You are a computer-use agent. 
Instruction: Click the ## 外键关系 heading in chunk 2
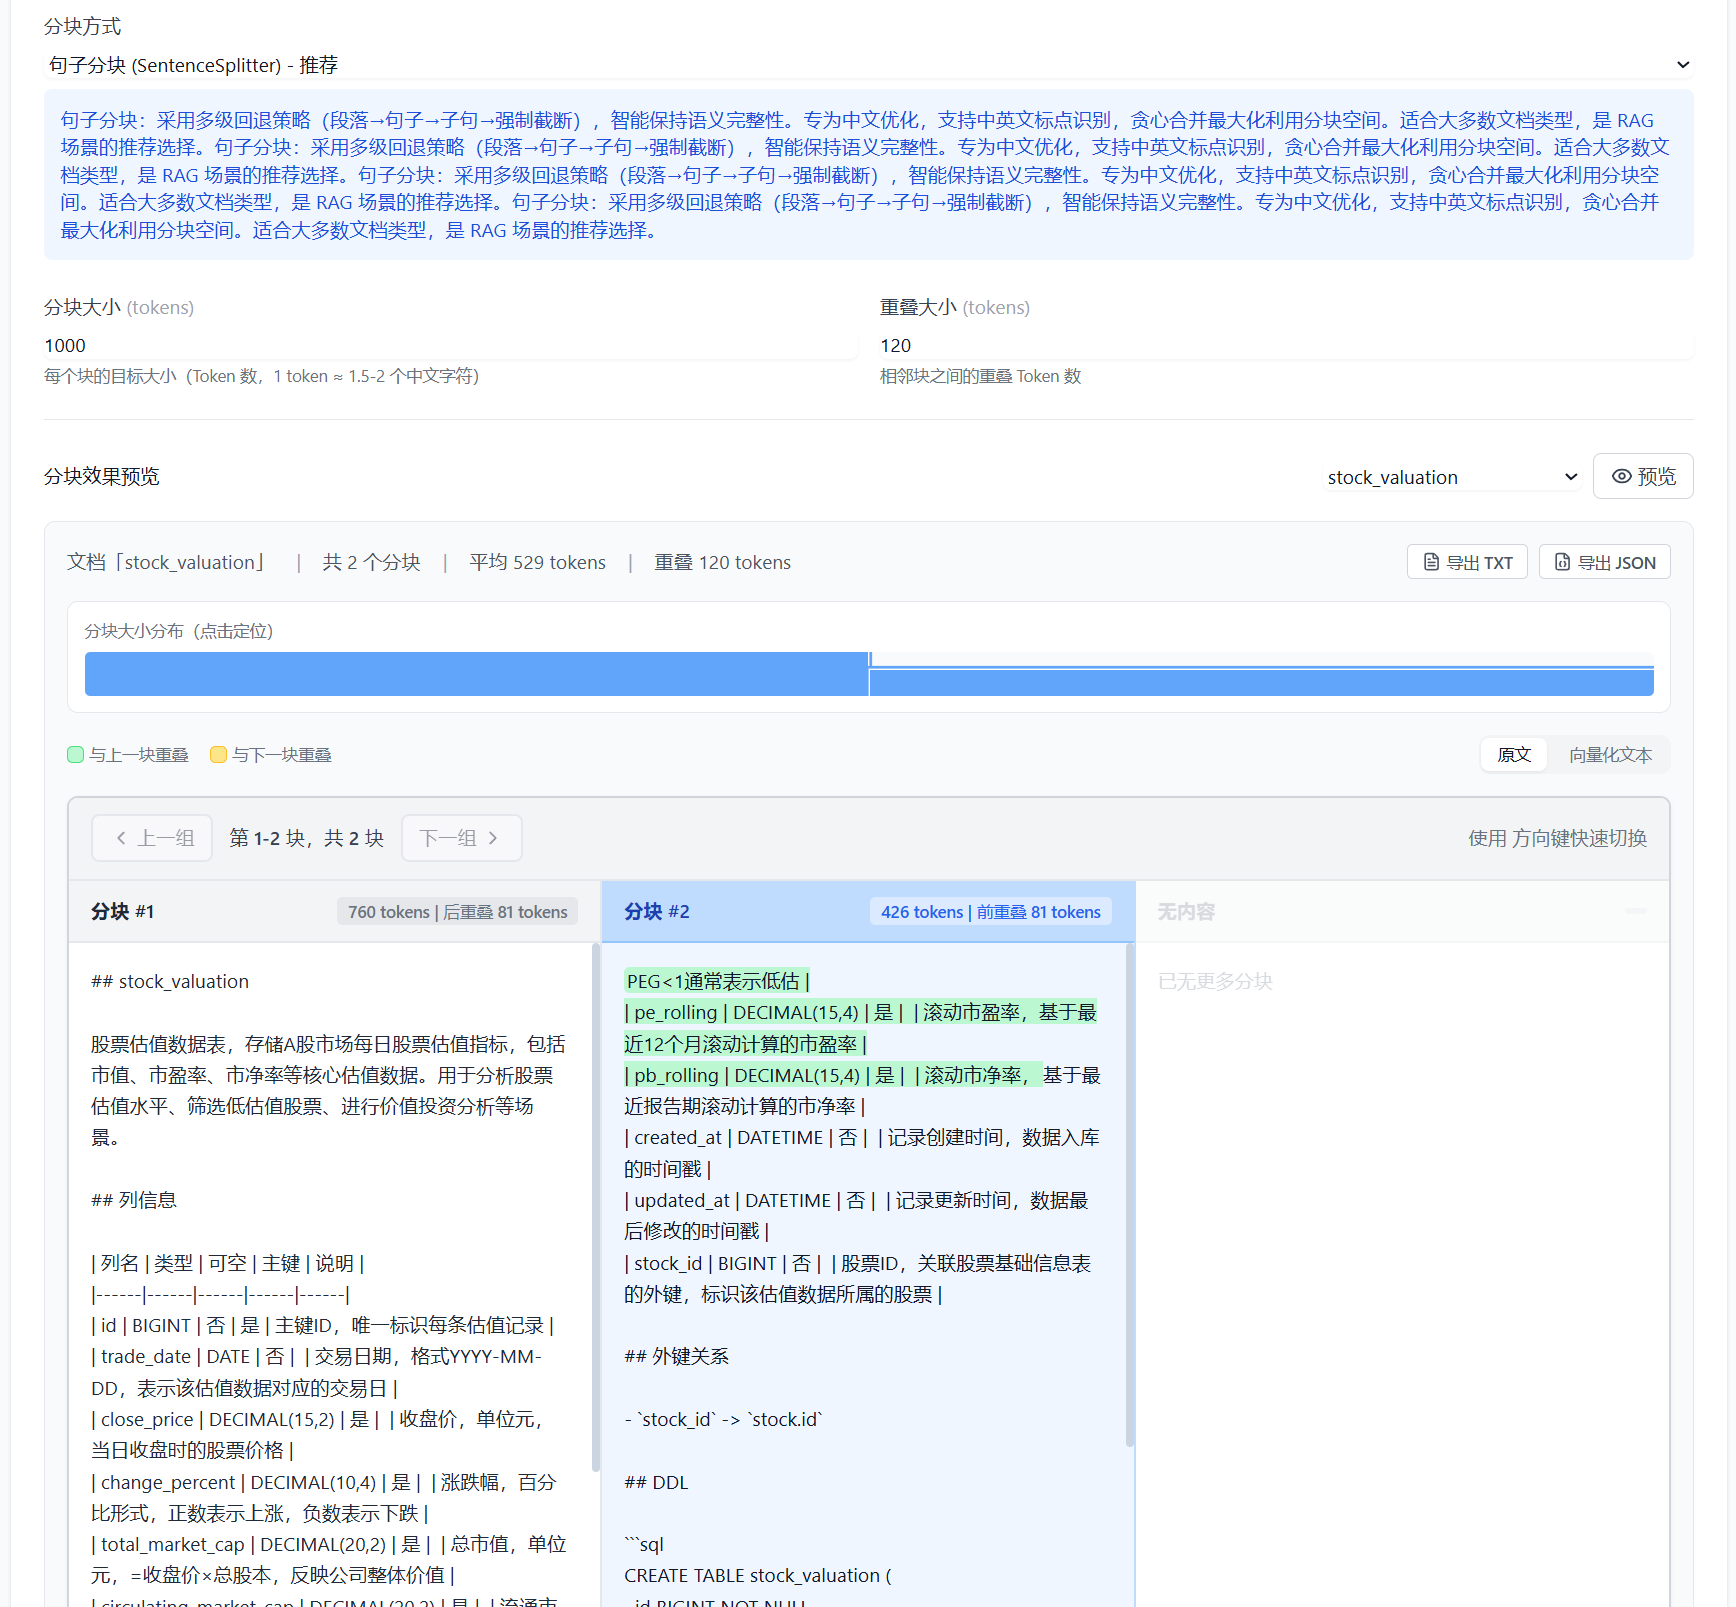tap(676, 1356)
